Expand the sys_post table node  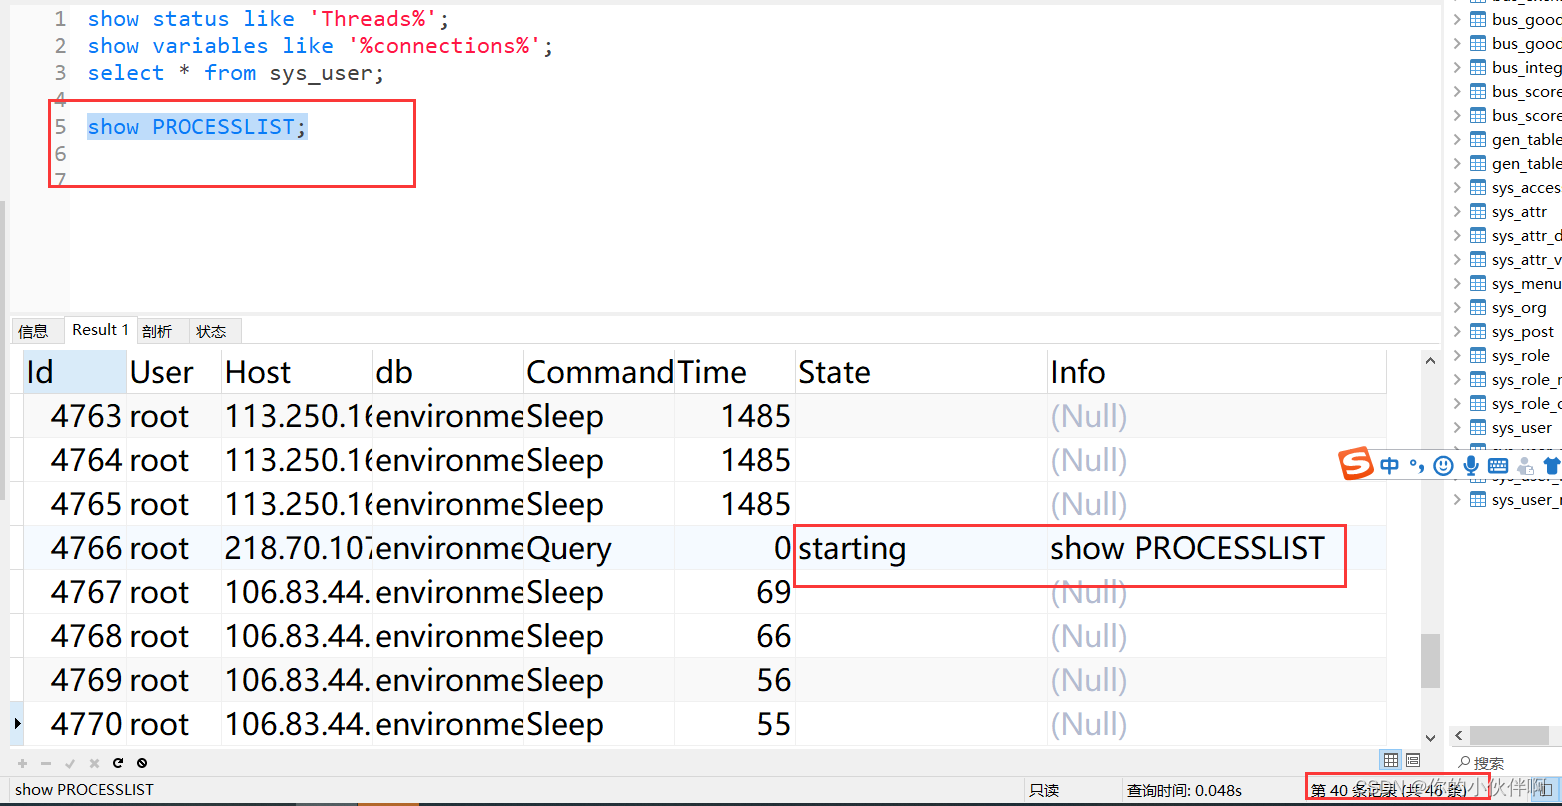coord(1457,332)
